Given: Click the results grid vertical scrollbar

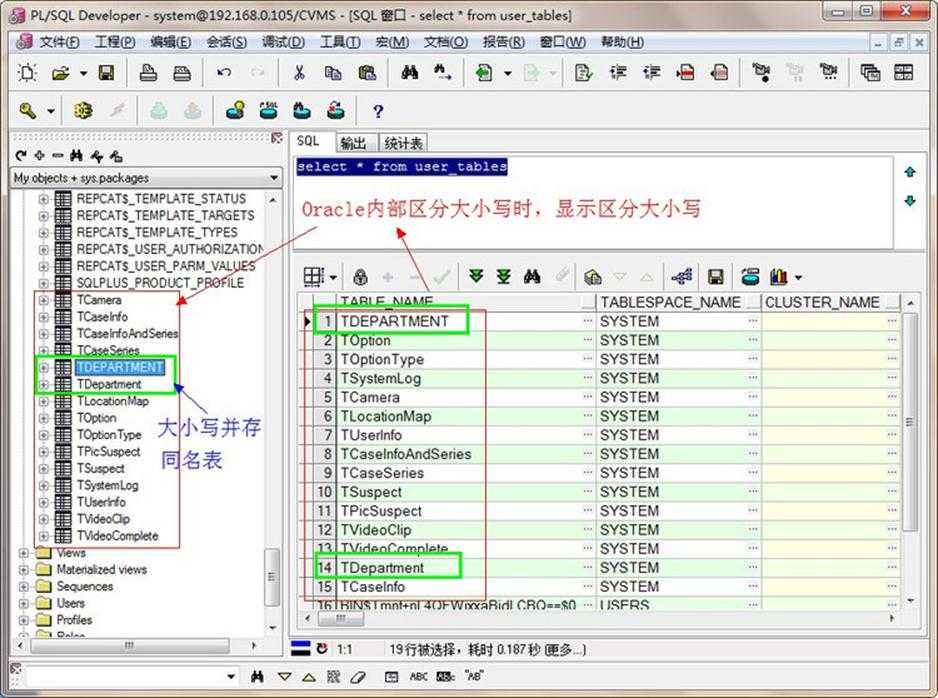Looking at the screenshot, I should (910, 422).
